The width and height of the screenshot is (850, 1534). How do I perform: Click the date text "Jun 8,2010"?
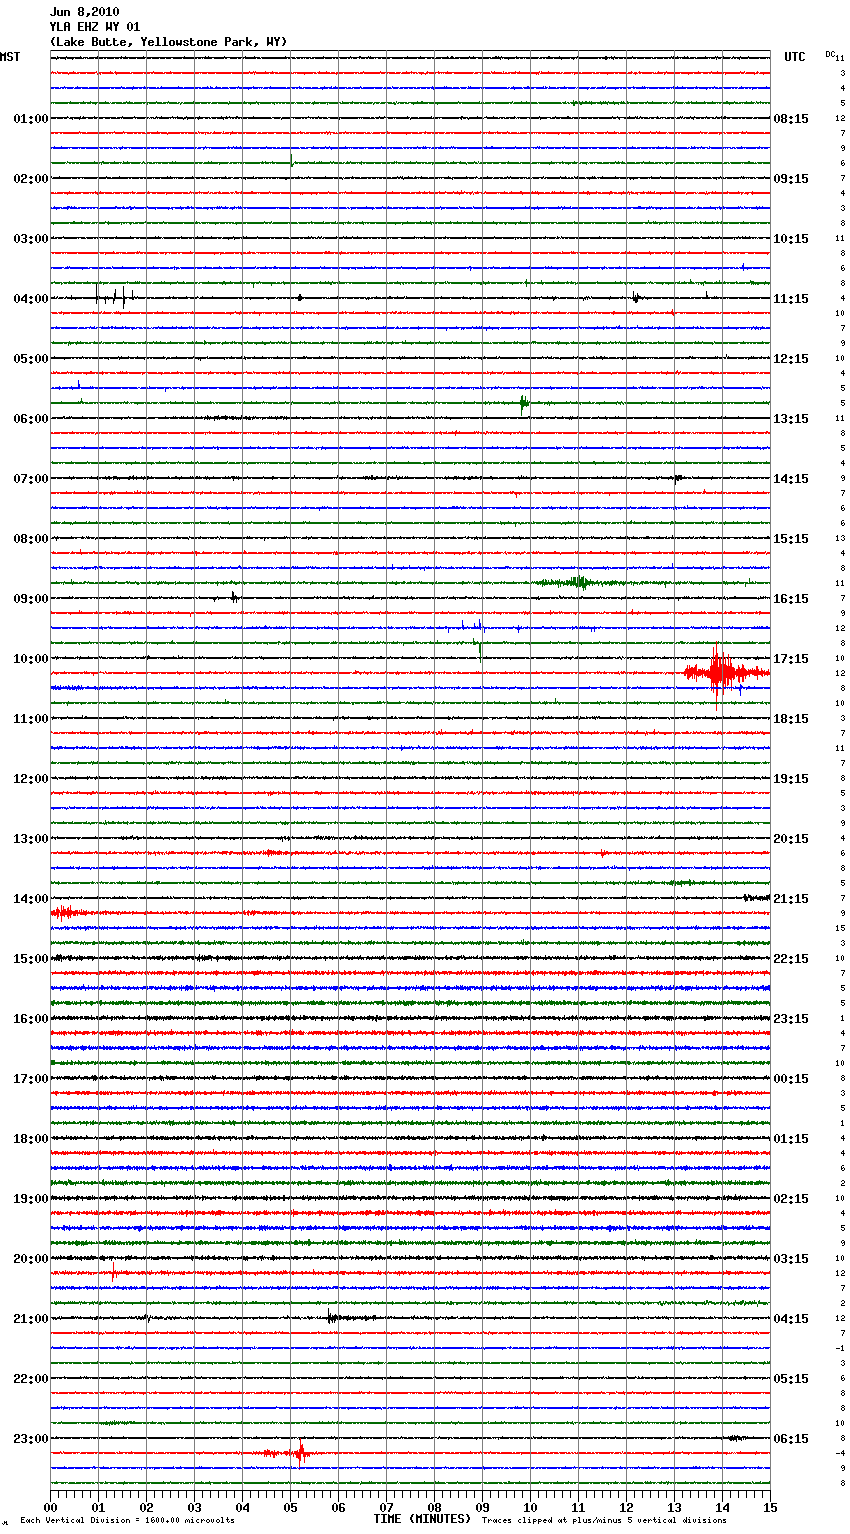pyautogui.click(x=84, y=12)
